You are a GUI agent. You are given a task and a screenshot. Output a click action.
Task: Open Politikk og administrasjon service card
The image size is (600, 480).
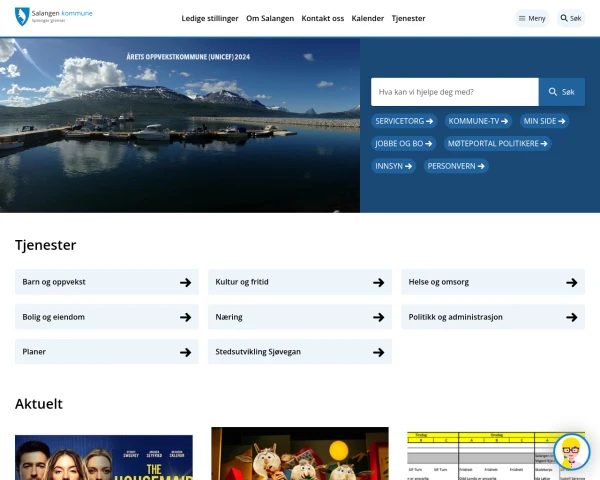pos(492,317)
